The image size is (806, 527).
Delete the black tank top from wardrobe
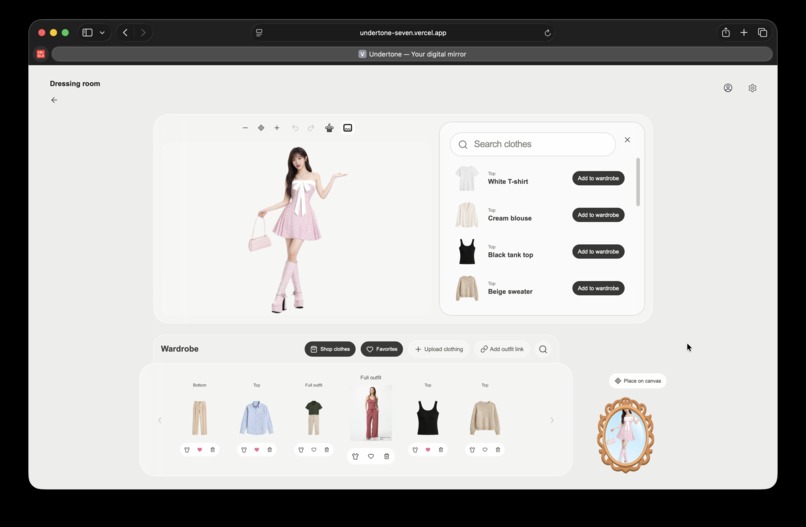[441, 450]
